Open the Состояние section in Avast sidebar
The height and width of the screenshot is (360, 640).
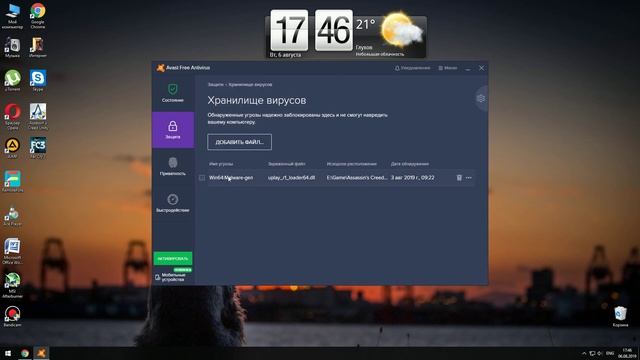tap(173, 93)
